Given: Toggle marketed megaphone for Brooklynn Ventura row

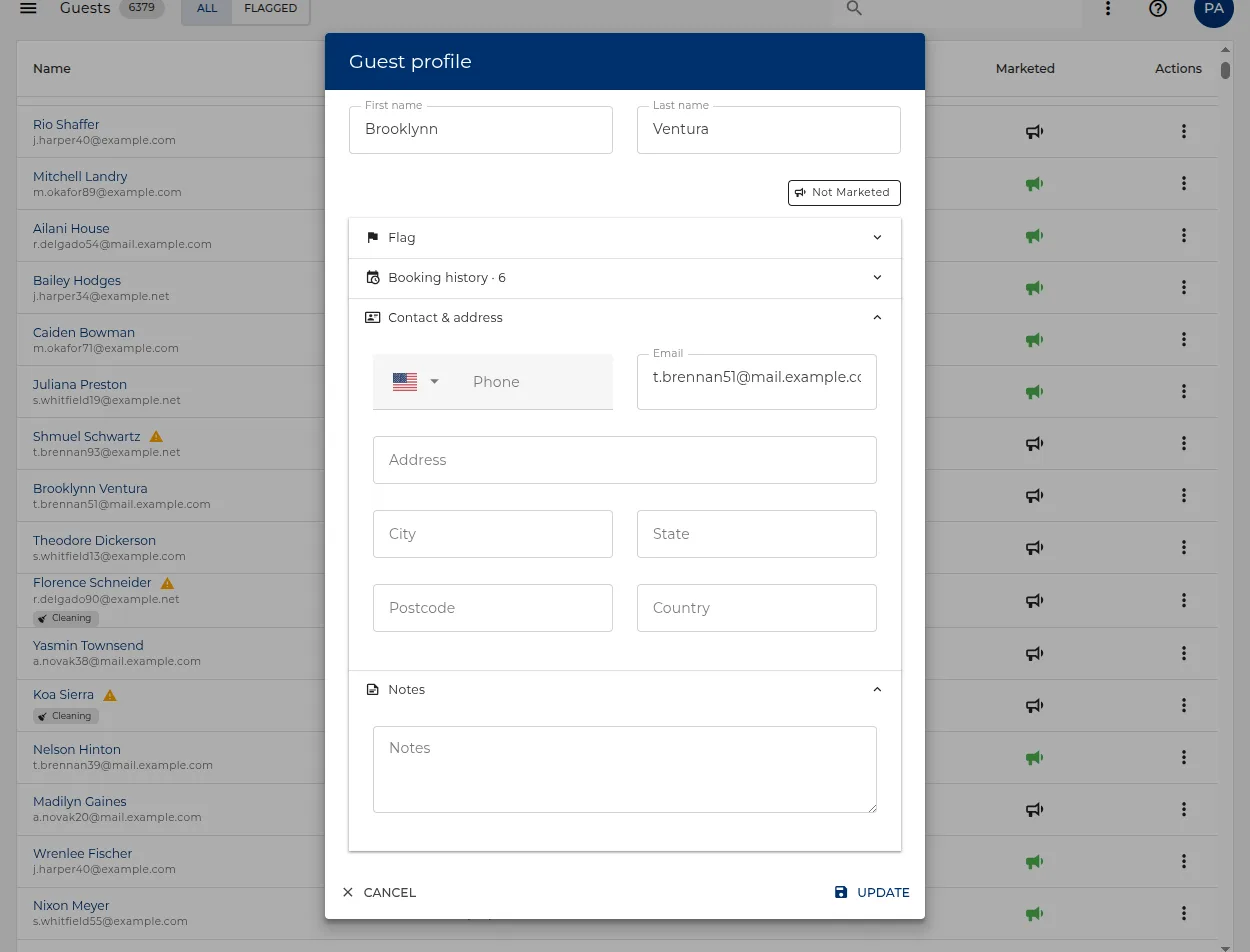Looking at the screenshot, I should click(x=1035, y=495).
